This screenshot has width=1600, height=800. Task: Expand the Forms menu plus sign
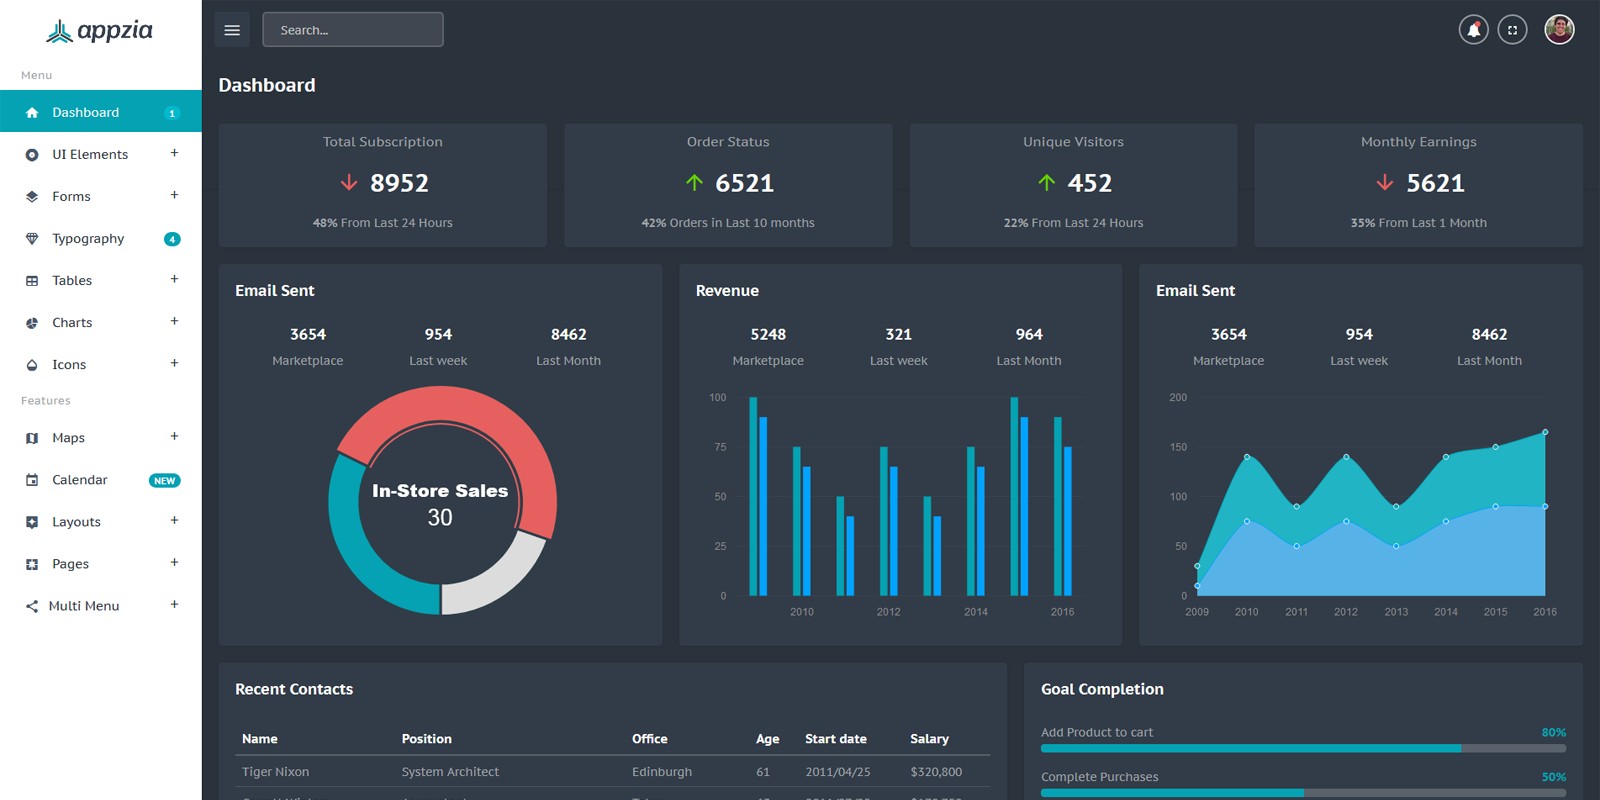(x=174, y=195)
